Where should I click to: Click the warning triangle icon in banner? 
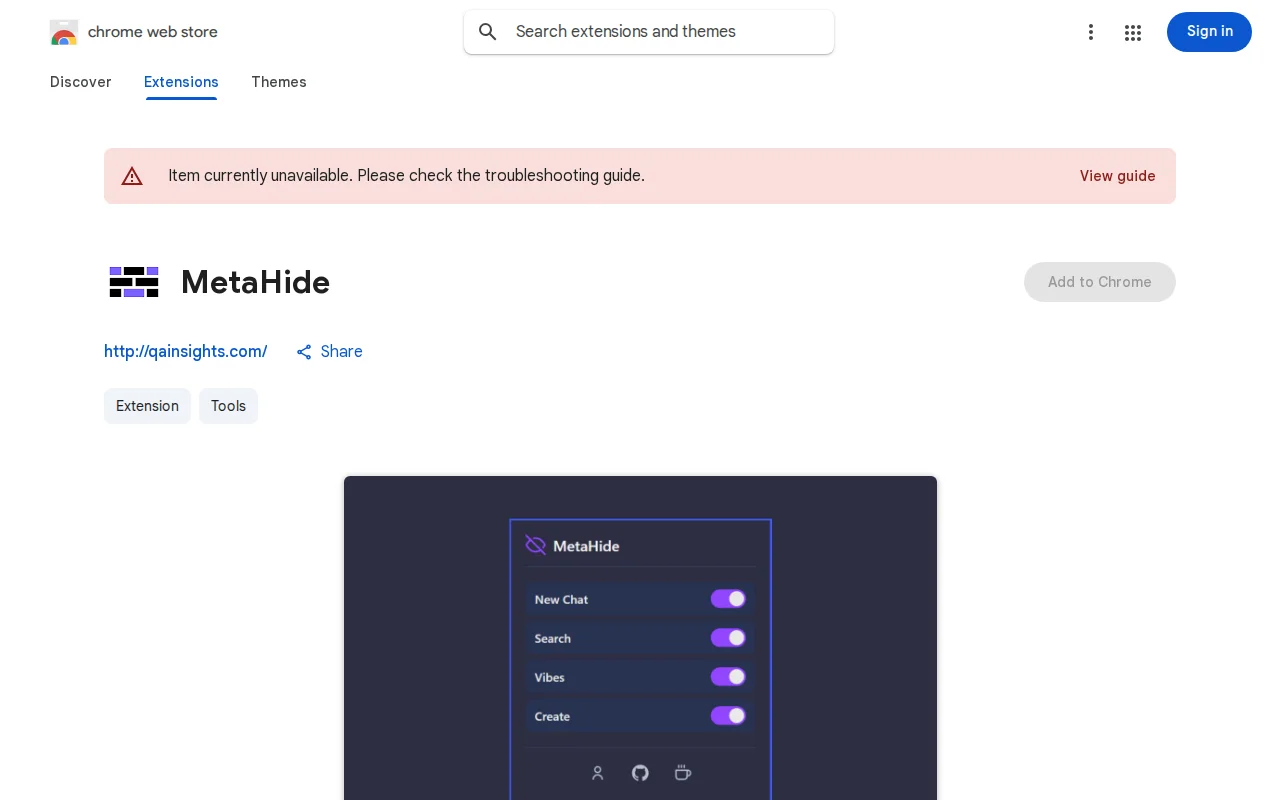click(x=132, y=176)
